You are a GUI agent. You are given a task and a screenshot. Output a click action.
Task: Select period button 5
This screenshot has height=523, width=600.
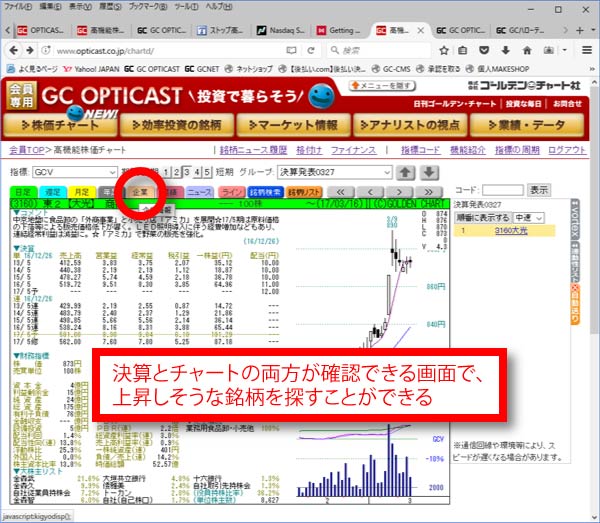[207, 172]
